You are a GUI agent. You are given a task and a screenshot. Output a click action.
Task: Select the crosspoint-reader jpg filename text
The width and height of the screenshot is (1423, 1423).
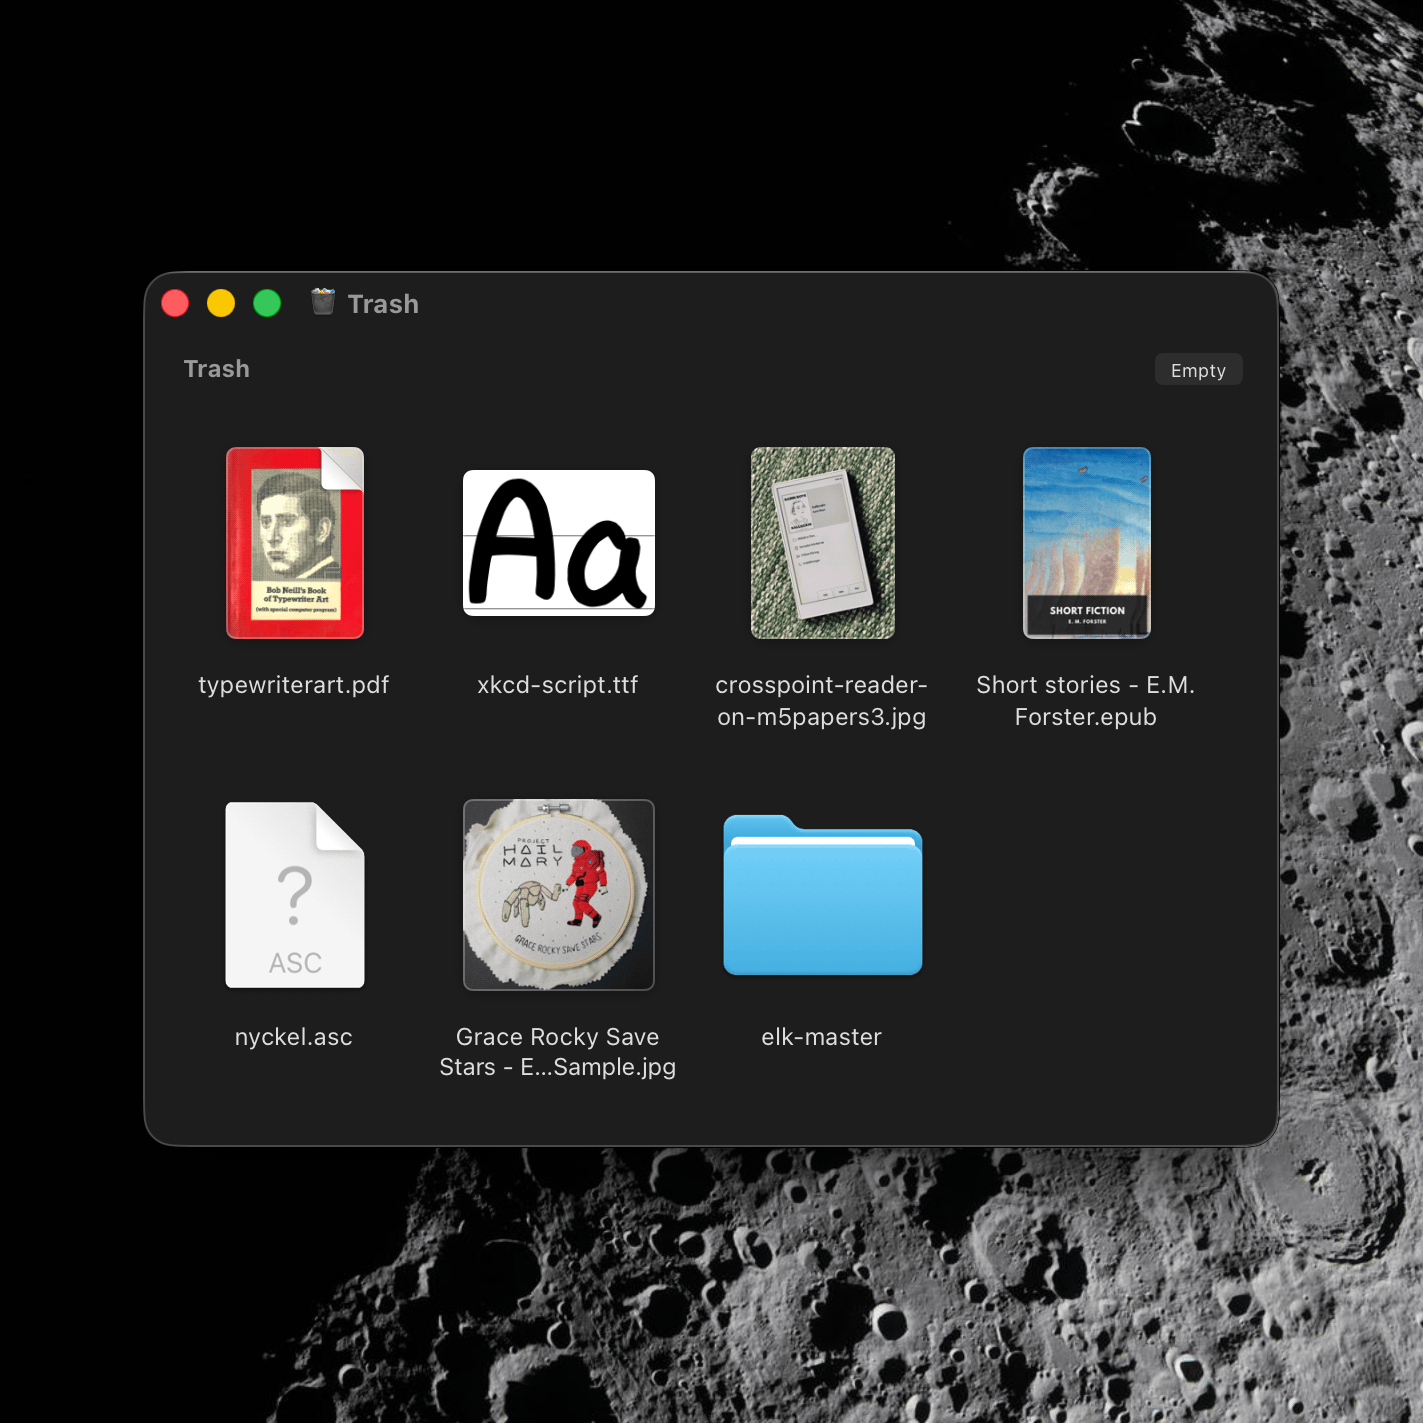point(822,700)
